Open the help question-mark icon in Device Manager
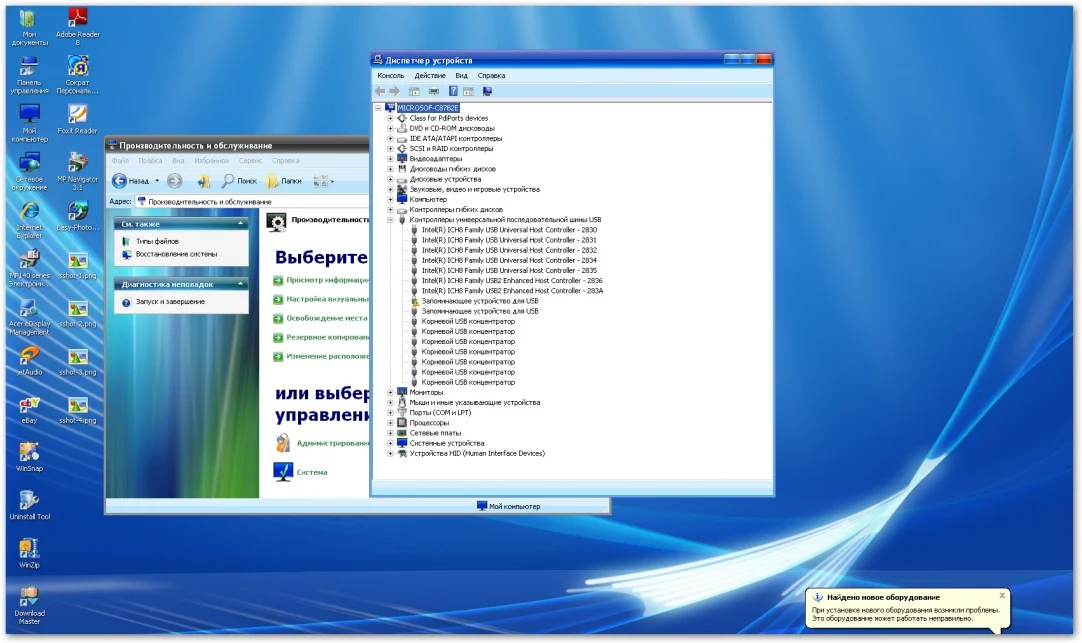1082x643 pixels. [453, 91]
